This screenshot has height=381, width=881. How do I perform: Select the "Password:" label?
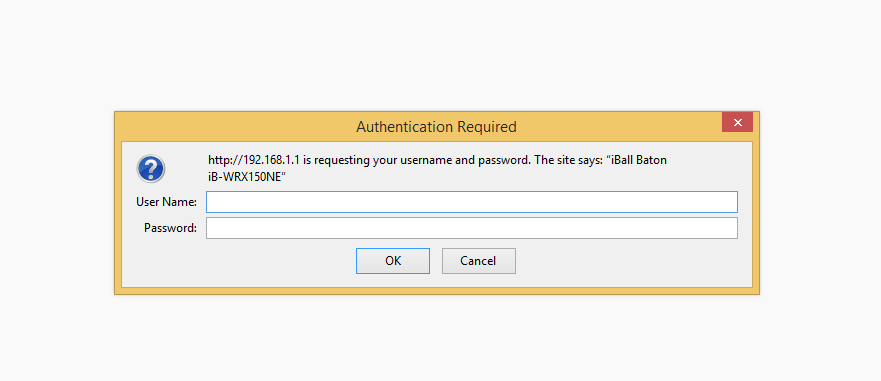[170, 228]
